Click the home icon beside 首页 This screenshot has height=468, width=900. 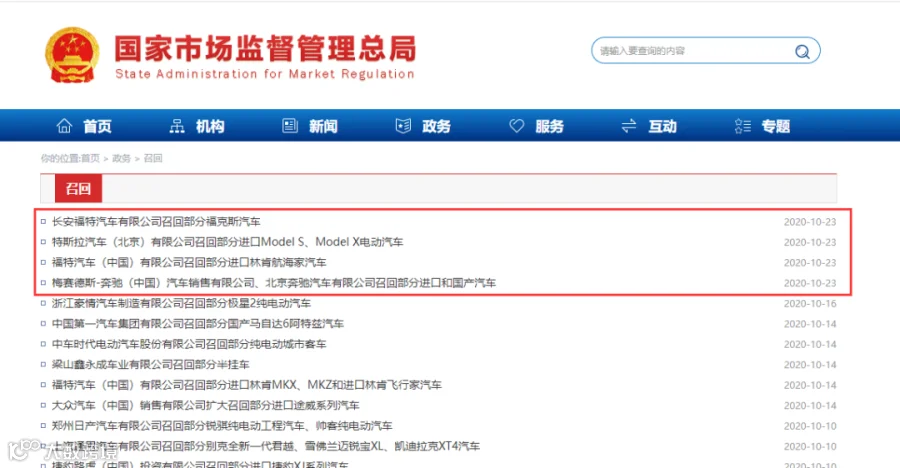click(64, 126)
